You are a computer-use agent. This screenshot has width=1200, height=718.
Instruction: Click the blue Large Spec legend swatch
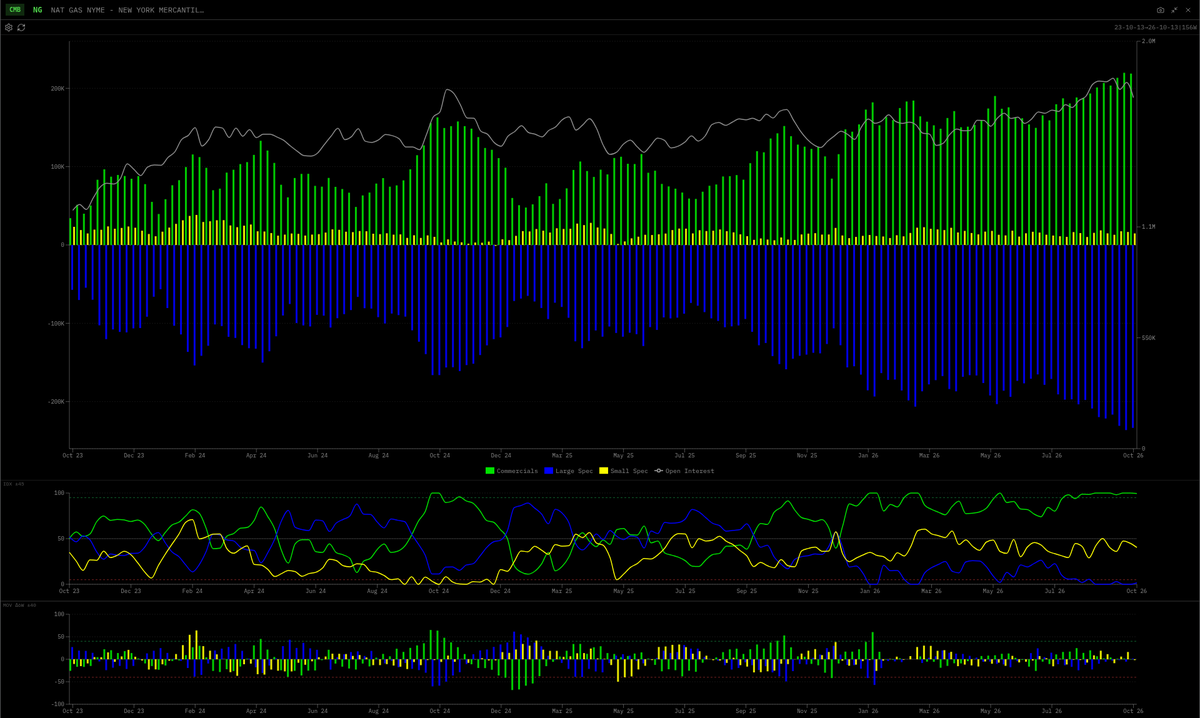tap(547, 470)
